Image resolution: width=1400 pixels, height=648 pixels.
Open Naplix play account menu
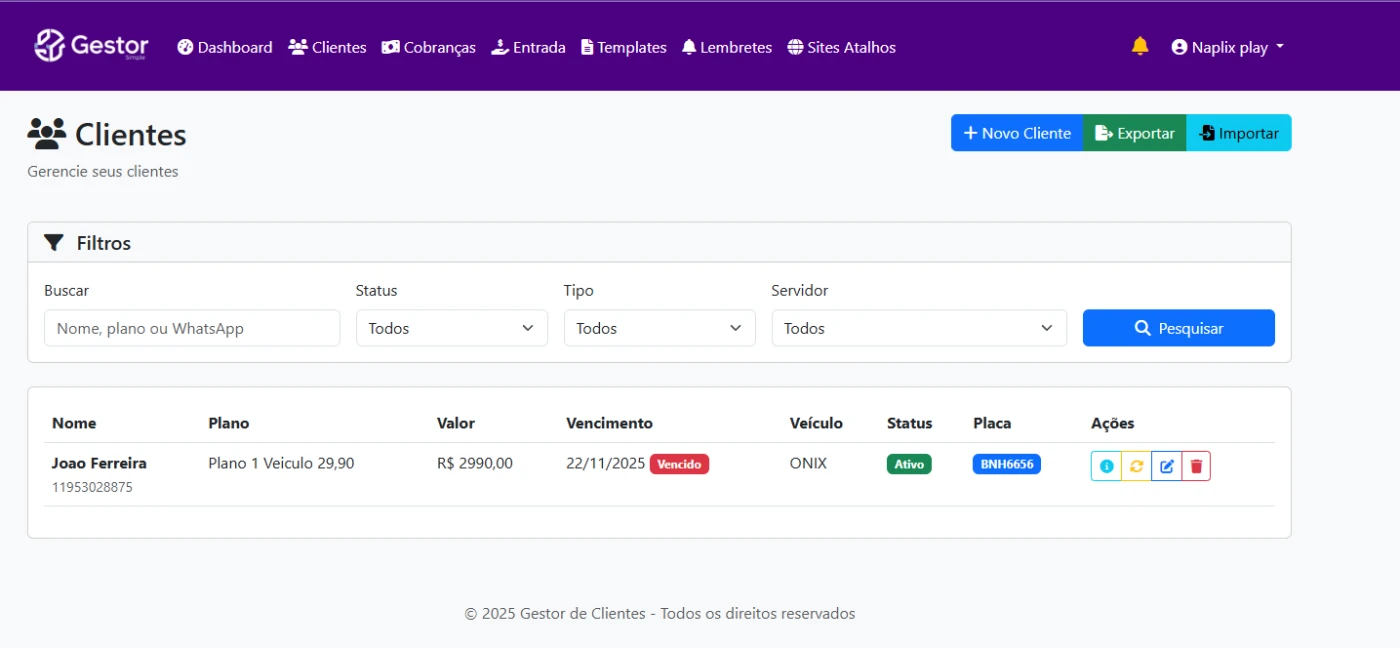pos(1227,47)
